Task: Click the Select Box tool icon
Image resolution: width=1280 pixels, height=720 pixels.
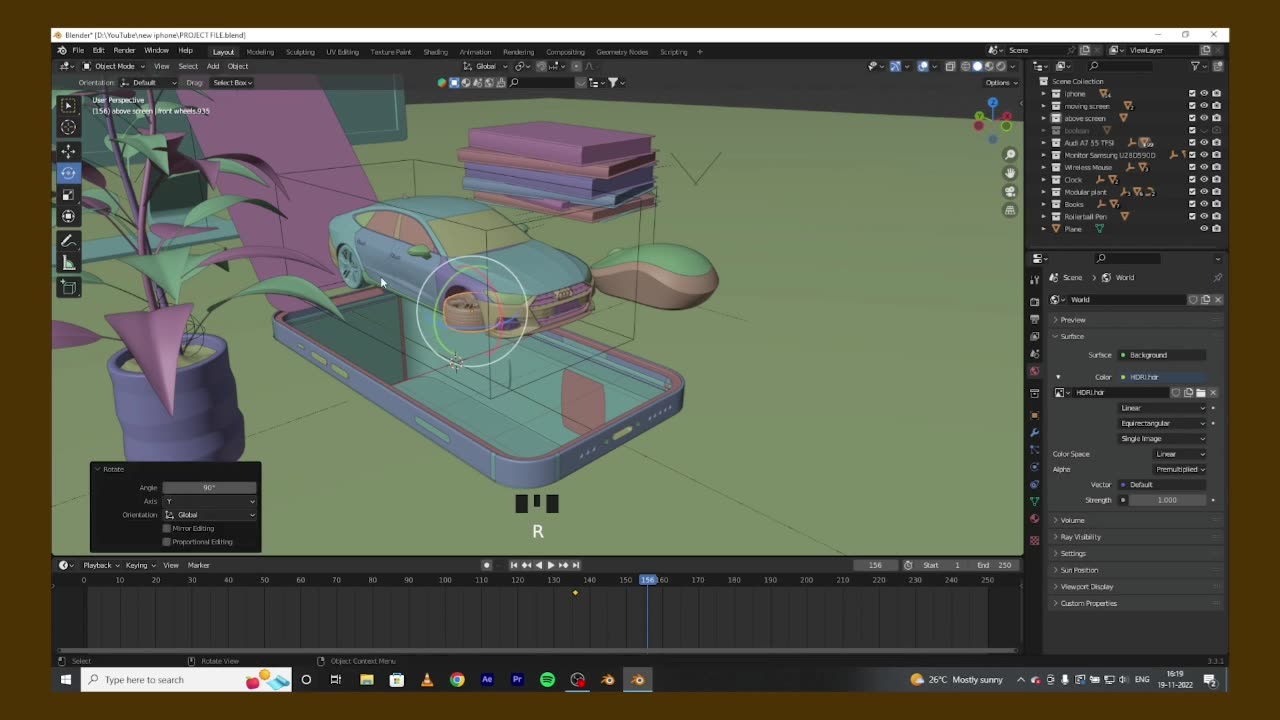Action: click(68, 105)
